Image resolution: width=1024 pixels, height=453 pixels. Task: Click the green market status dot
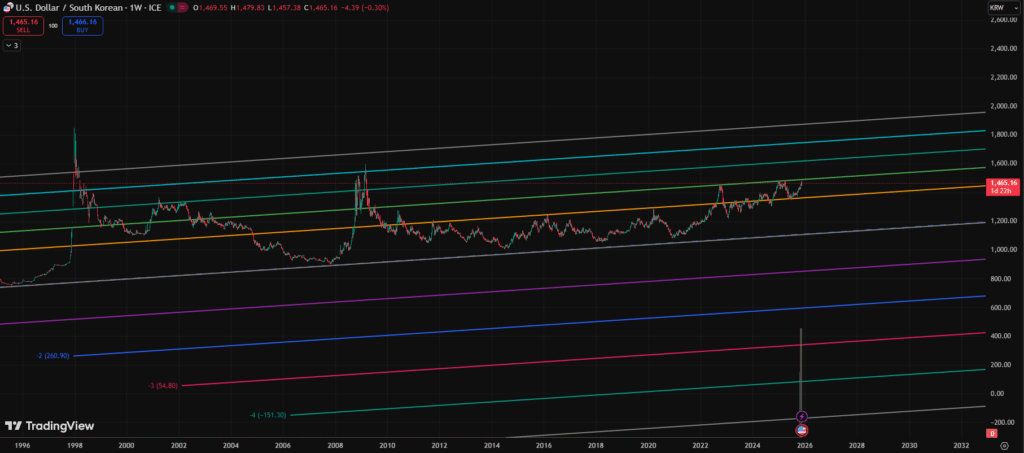click(x=171, y=8)
